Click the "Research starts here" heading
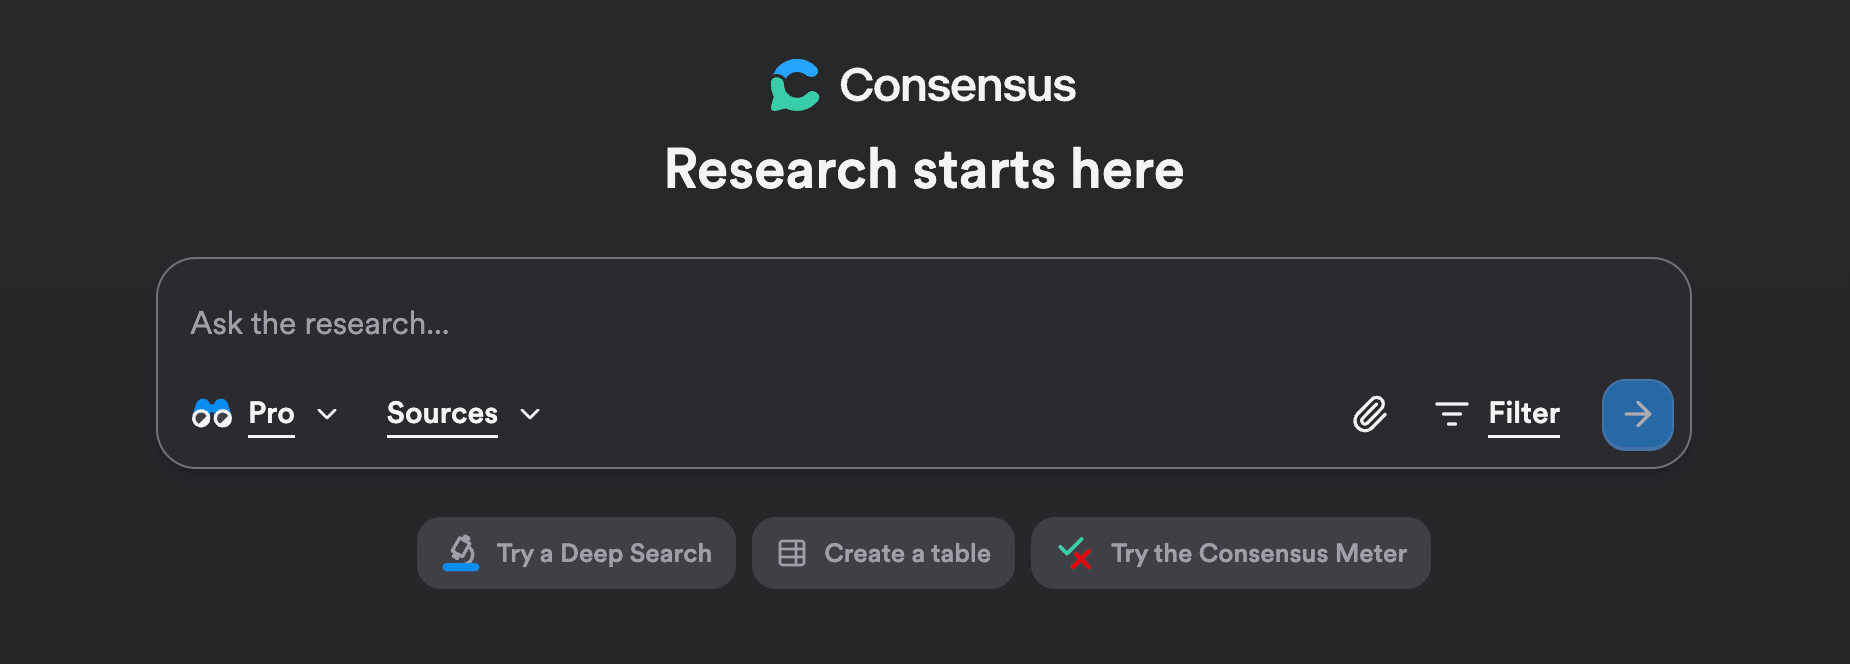 click(x=924, y=169)
